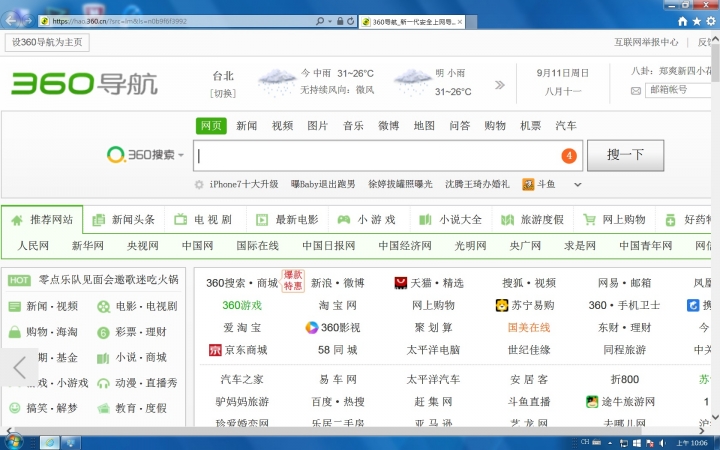This screenshot has height=450, width=720.
Task: Refresh the page with the reload icon
Action: point(351,21)
